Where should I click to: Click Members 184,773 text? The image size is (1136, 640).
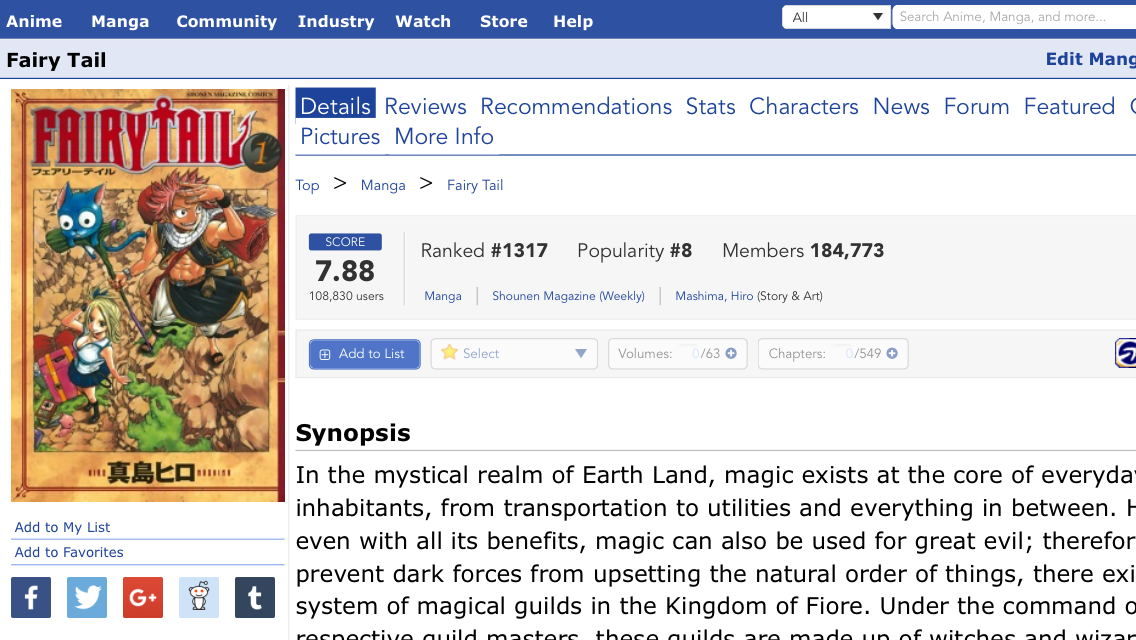click(803, 251)
